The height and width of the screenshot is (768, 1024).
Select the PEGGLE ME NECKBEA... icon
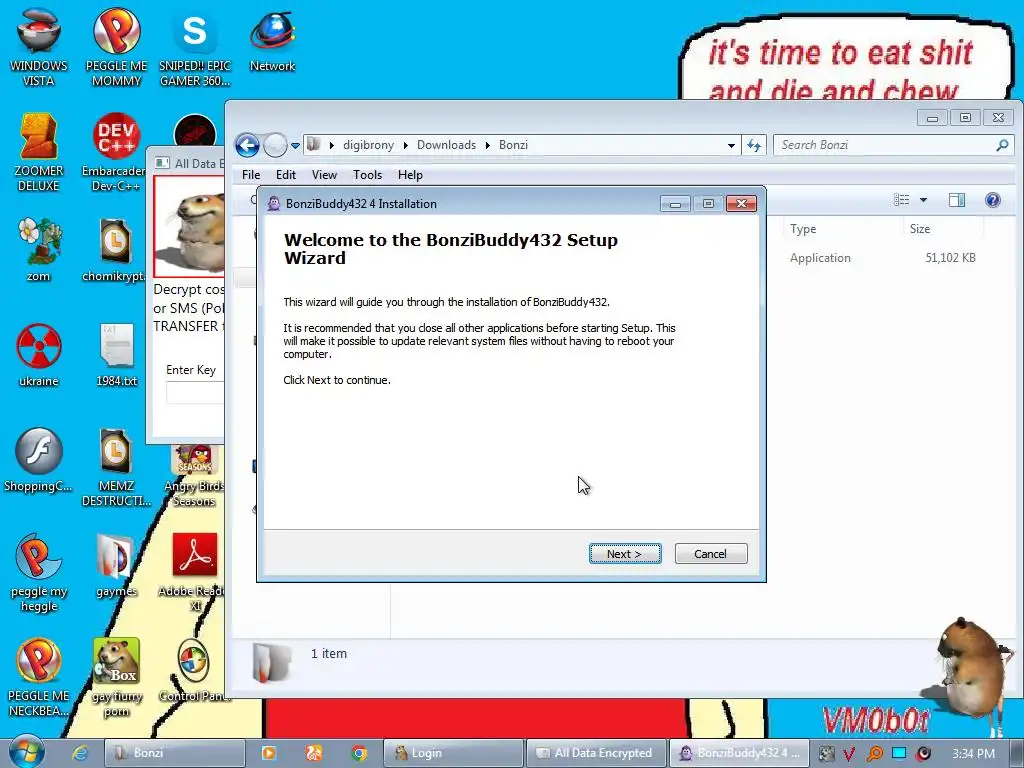point(39,677)
